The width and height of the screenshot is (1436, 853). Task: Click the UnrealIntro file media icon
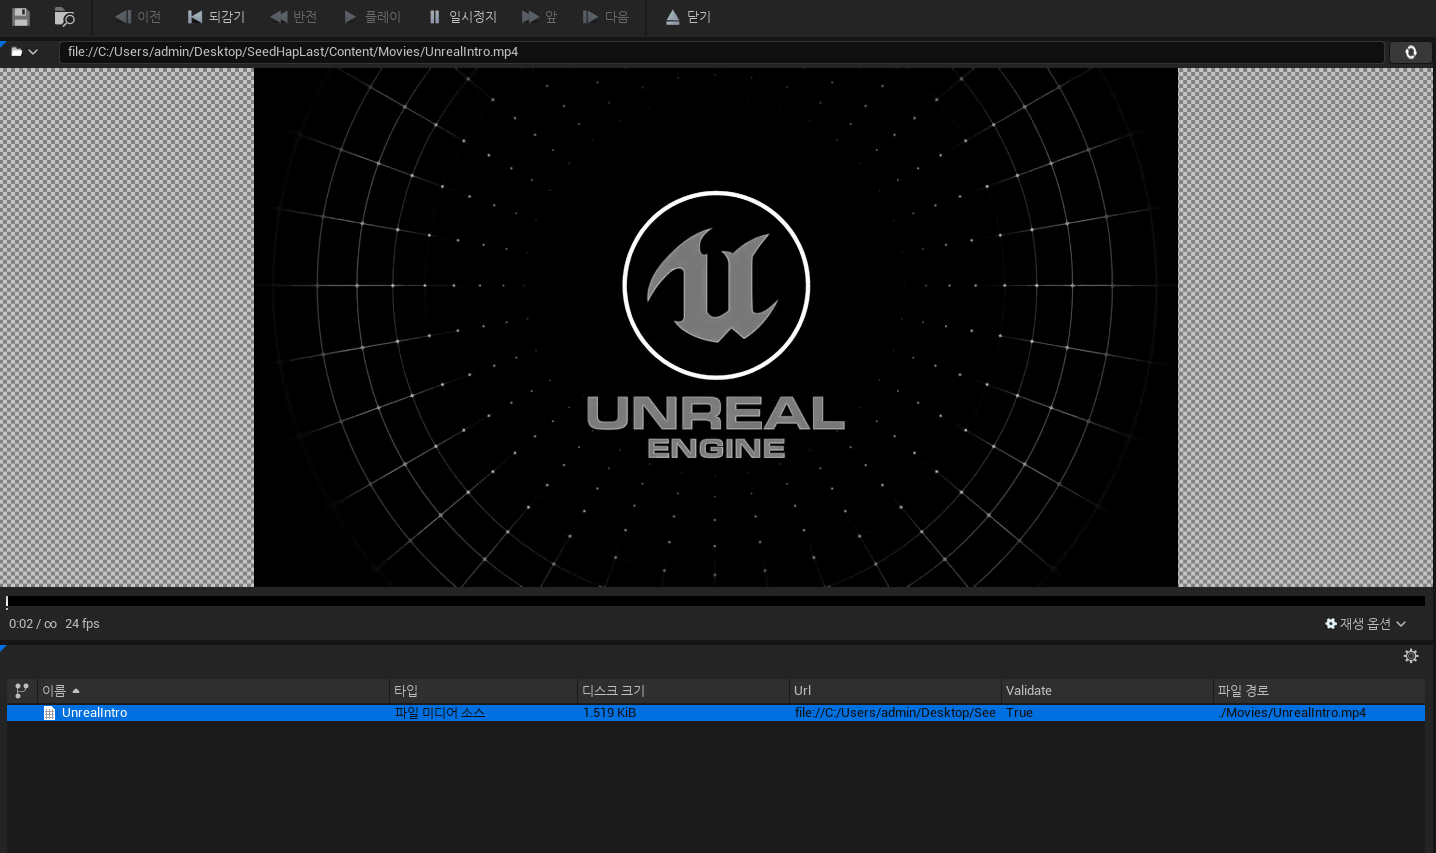tap(49, 713)
